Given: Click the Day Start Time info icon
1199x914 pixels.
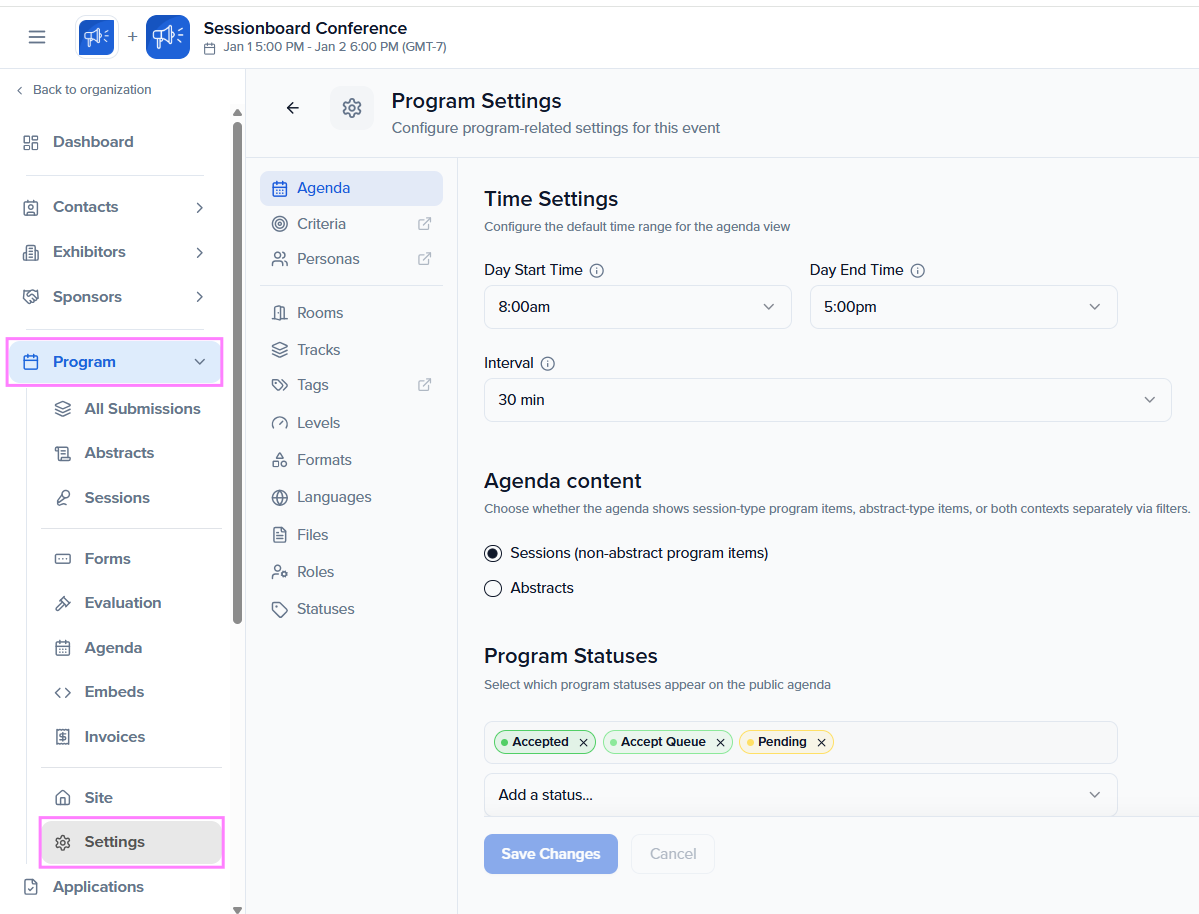Looking at the screenshot, I should [x=597, y=271].
